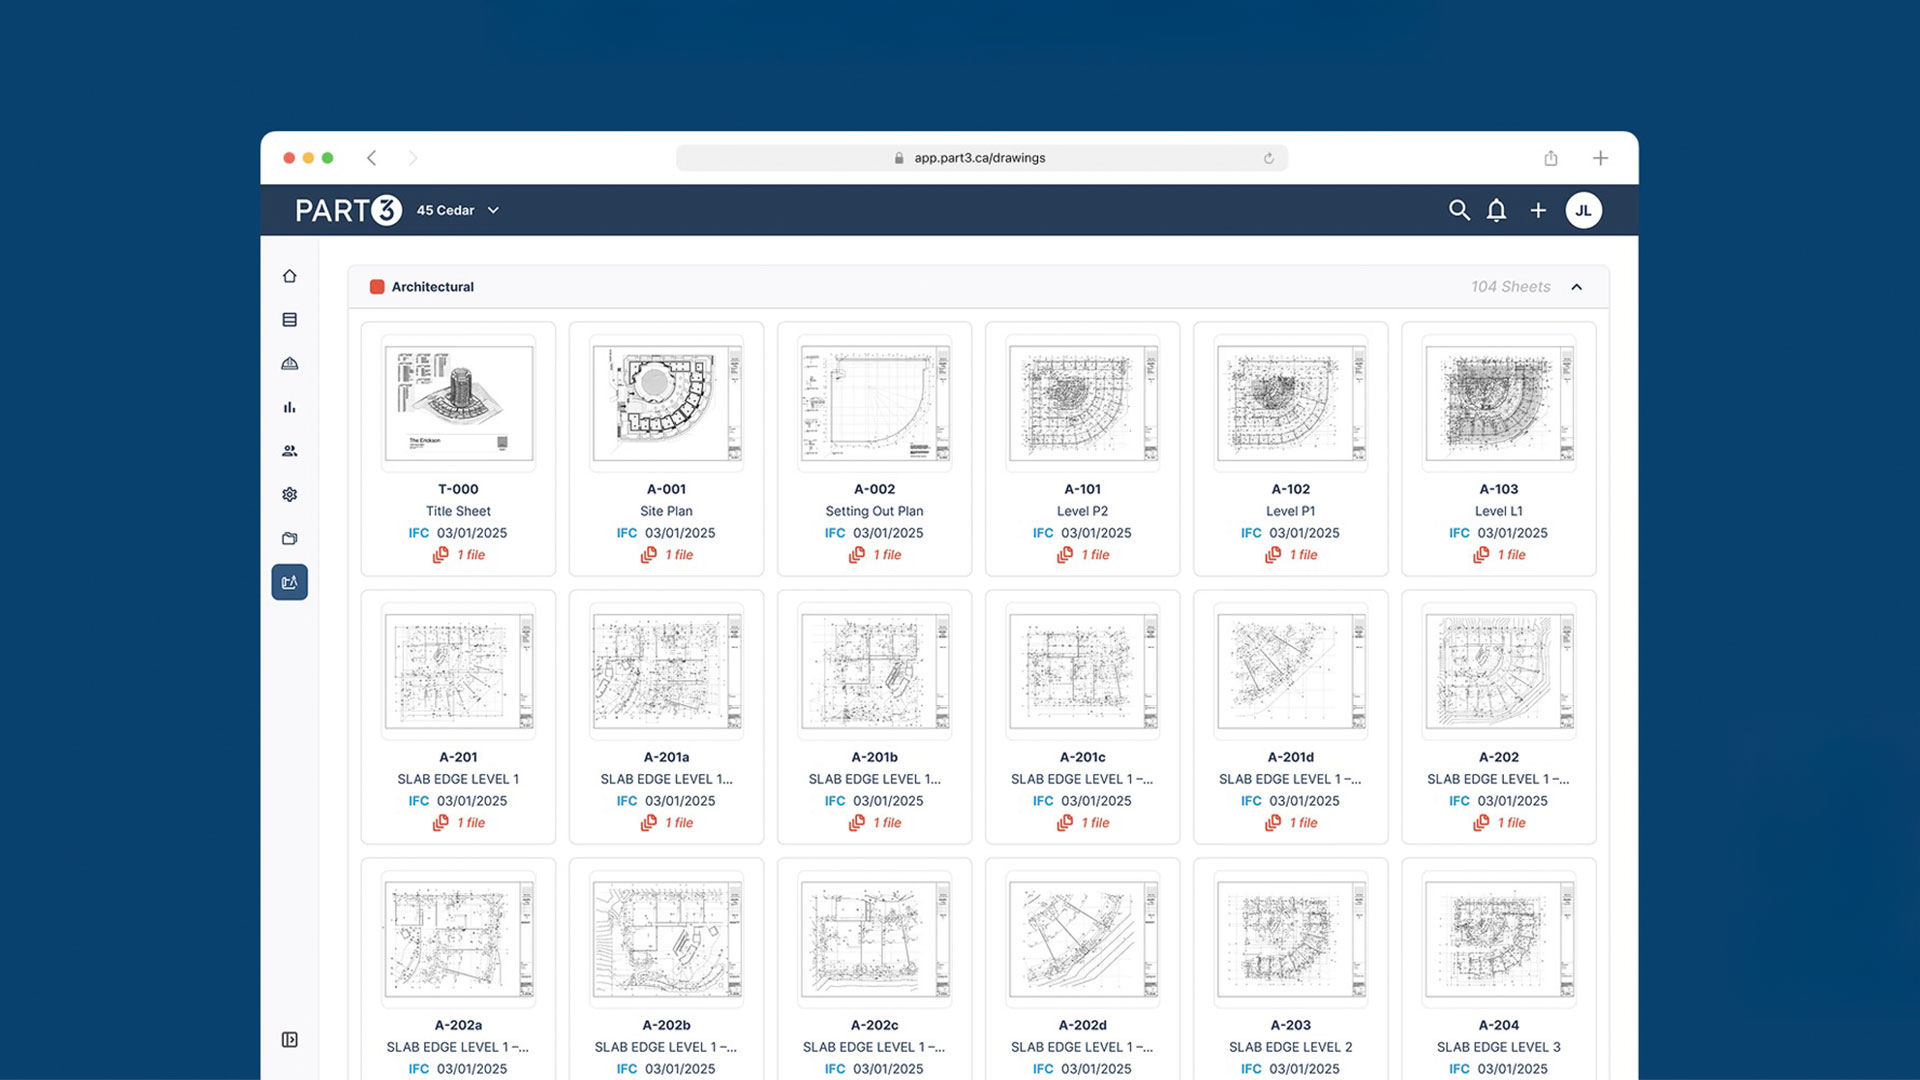The image size is (1920, 1080).
Task: Open the folders documents sidebar icon
Action: [x=289, y=538]
